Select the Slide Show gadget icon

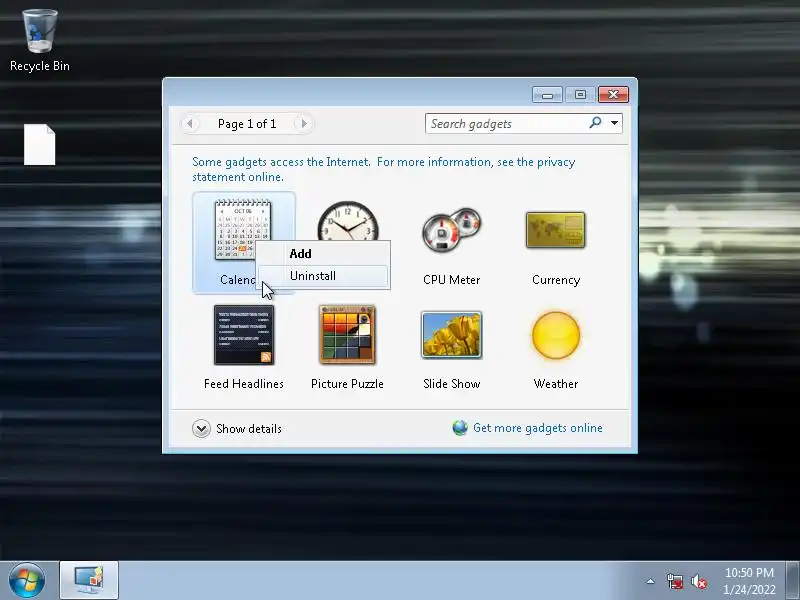[452, 335]
